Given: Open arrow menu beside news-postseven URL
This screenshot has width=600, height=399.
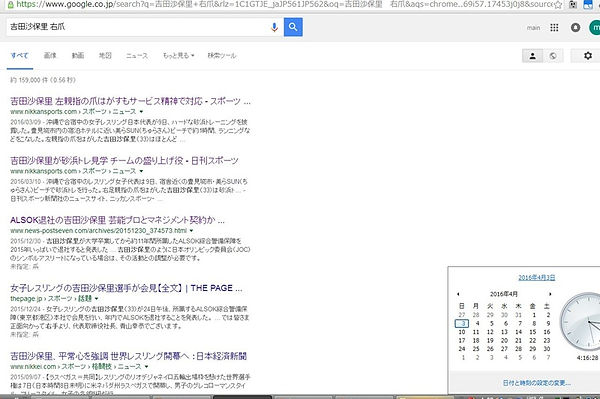Looking at the screenshot, I should 191,231.
